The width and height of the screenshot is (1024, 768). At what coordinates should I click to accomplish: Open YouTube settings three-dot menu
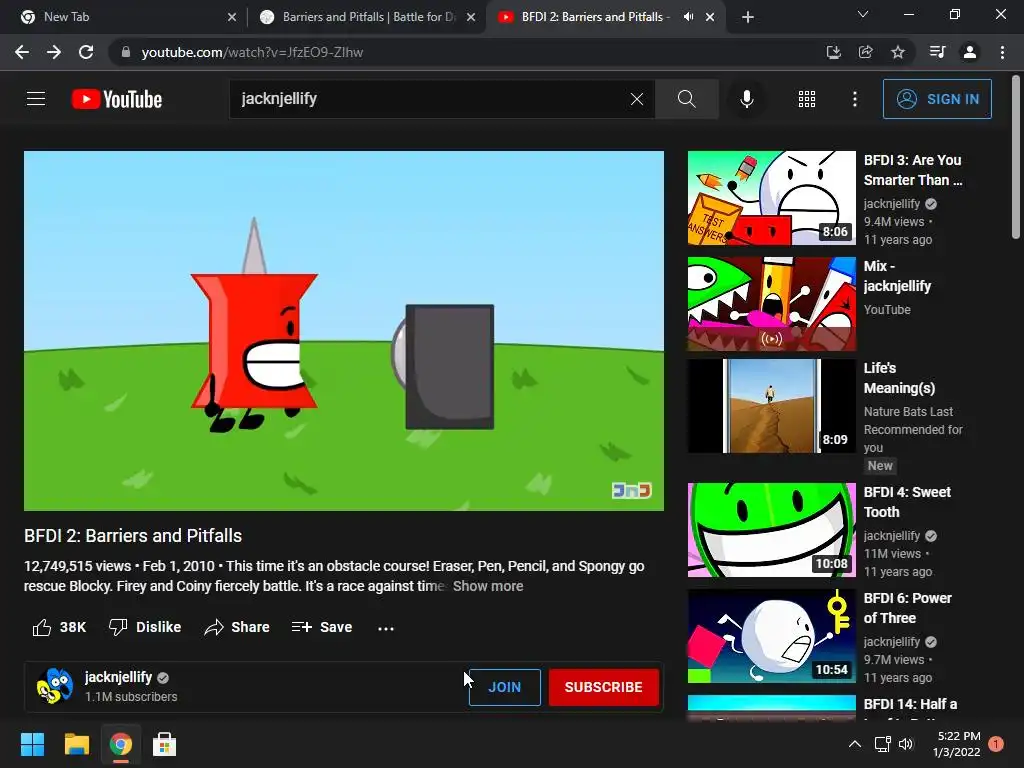[x=854, y=99]
